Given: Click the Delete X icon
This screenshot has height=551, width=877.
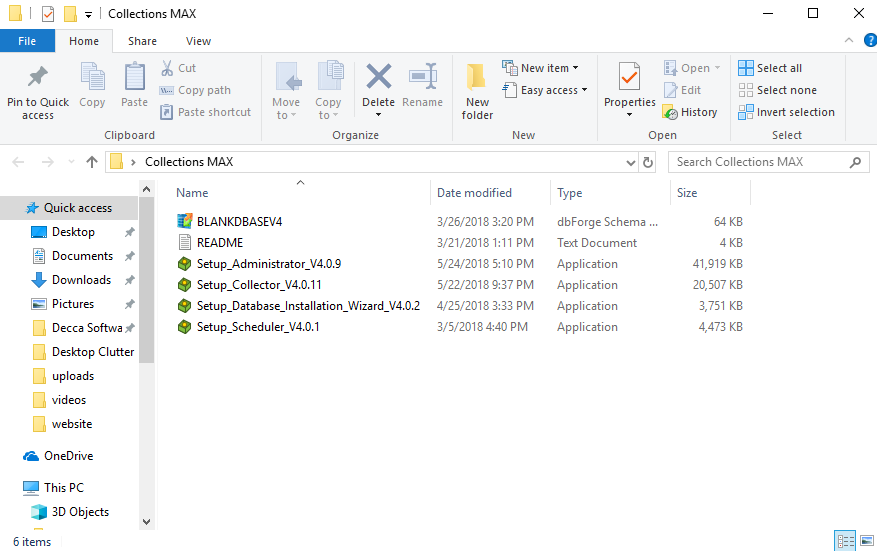Looking at the screenshot, I should pyautogui.click(x=379, y=76).
